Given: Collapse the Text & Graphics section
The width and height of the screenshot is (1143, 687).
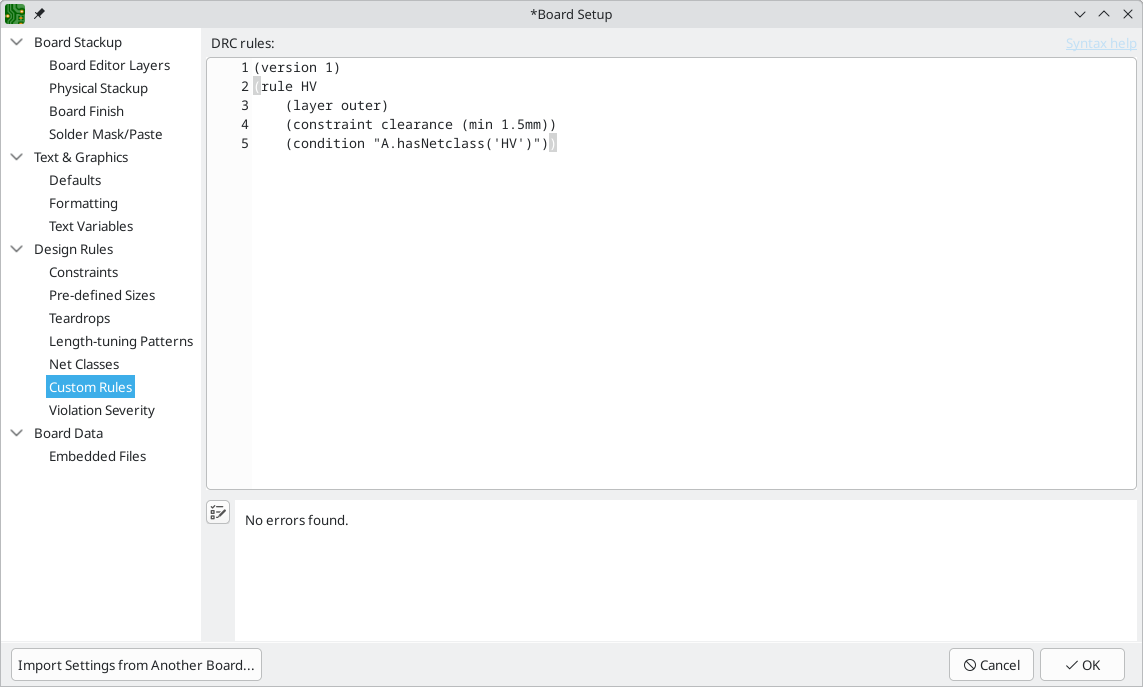Looking at the screenshot, I should tap(17, 157).
